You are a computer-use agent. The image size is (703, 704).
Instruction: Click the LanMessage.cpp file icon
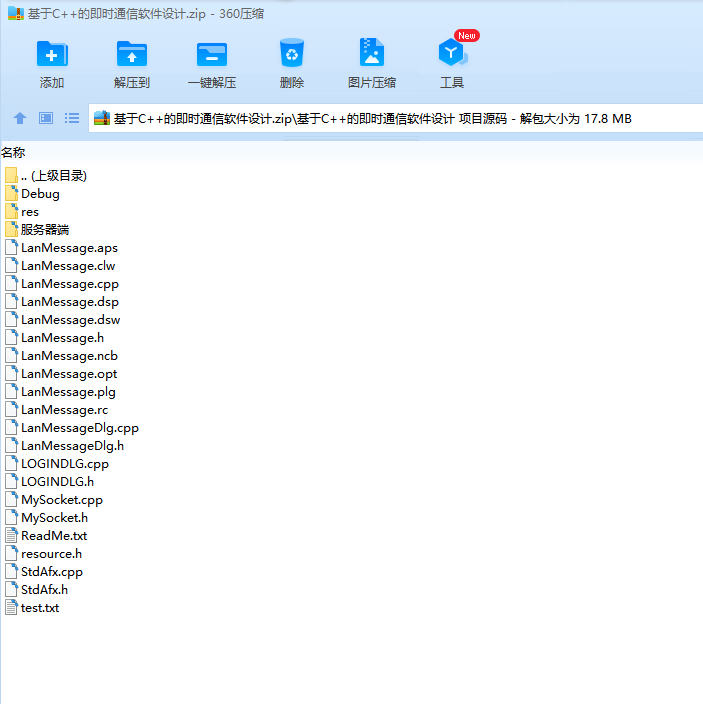pos(12,283)
